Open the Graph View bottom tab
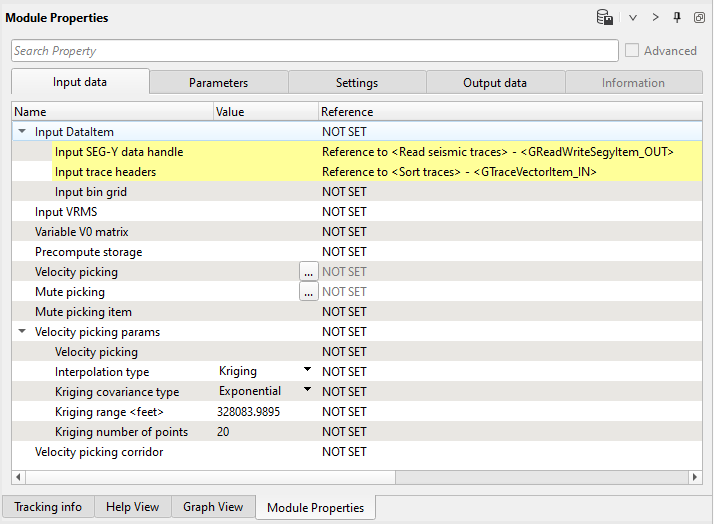 [213, 507]
